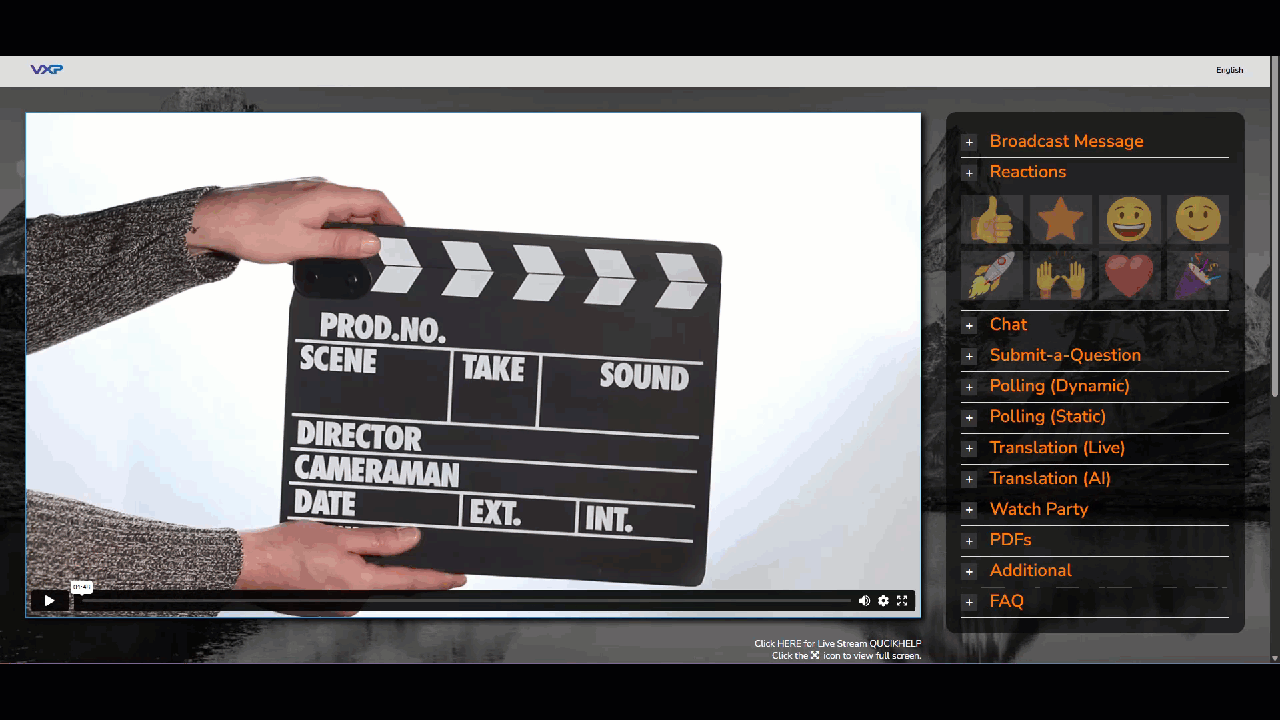
Task: Send the party popper reaction
Action: pos(1198,275)
